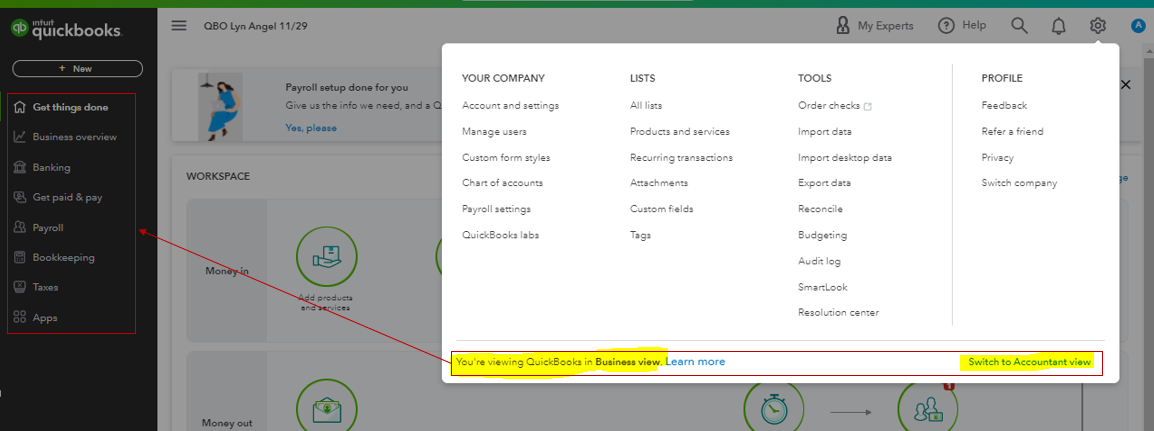Open the notifications bell icon

[x=1058, y=26]
